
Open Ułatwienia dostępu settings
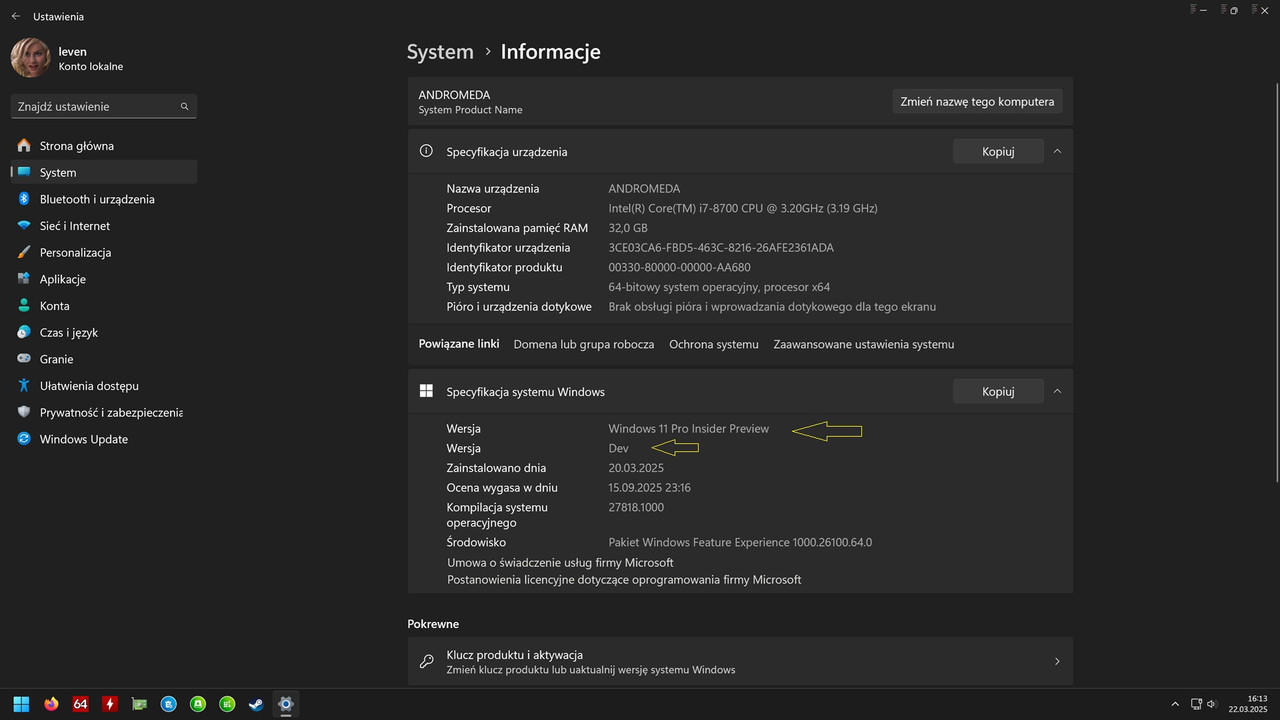pos(104,386)
